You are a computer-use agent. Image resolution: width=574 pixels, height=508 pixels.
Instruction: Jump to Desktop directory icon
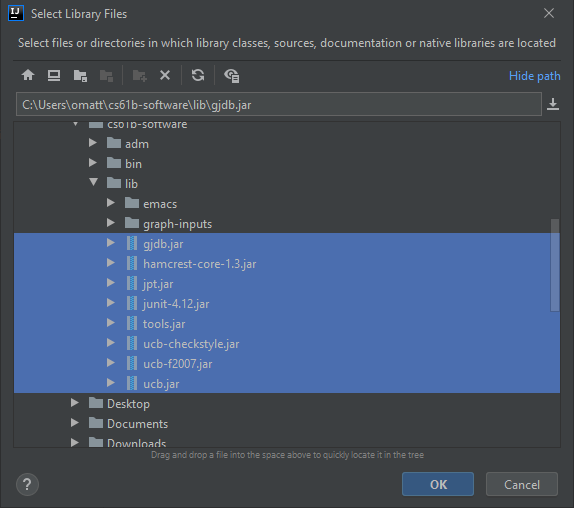coord(54,75)
